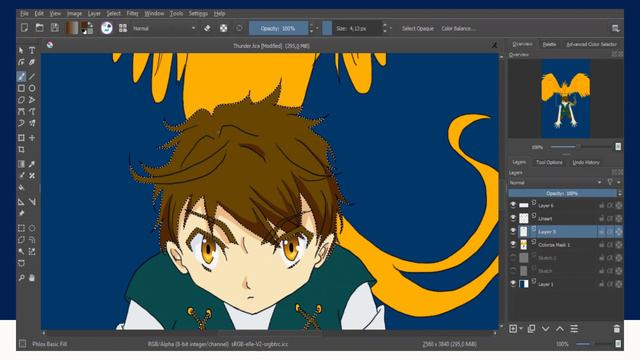
Task: Duplicate the selected layer
Action: coord(531,329)
